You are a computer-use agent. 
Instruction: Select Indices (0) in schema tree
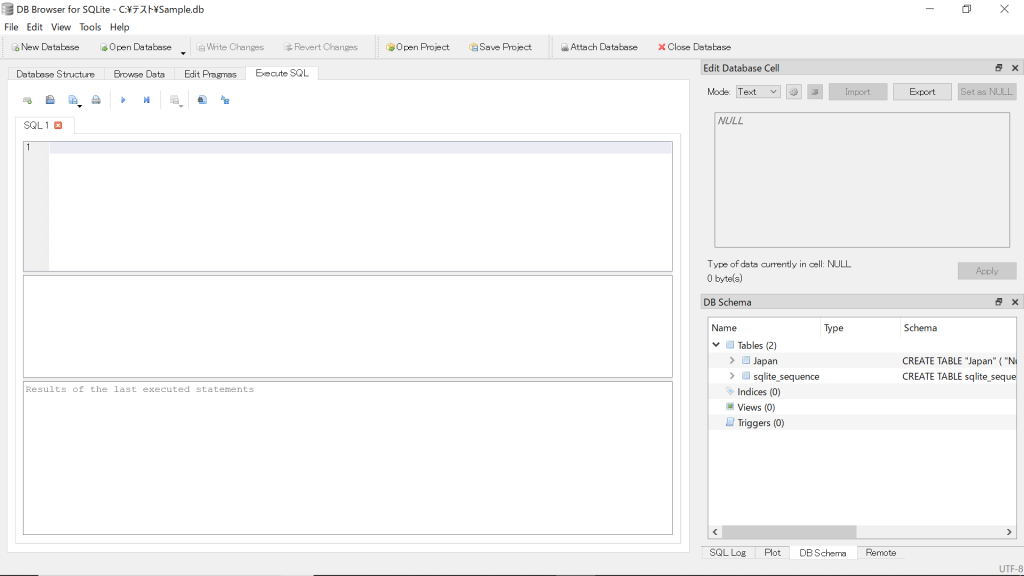tap(758, 392)
